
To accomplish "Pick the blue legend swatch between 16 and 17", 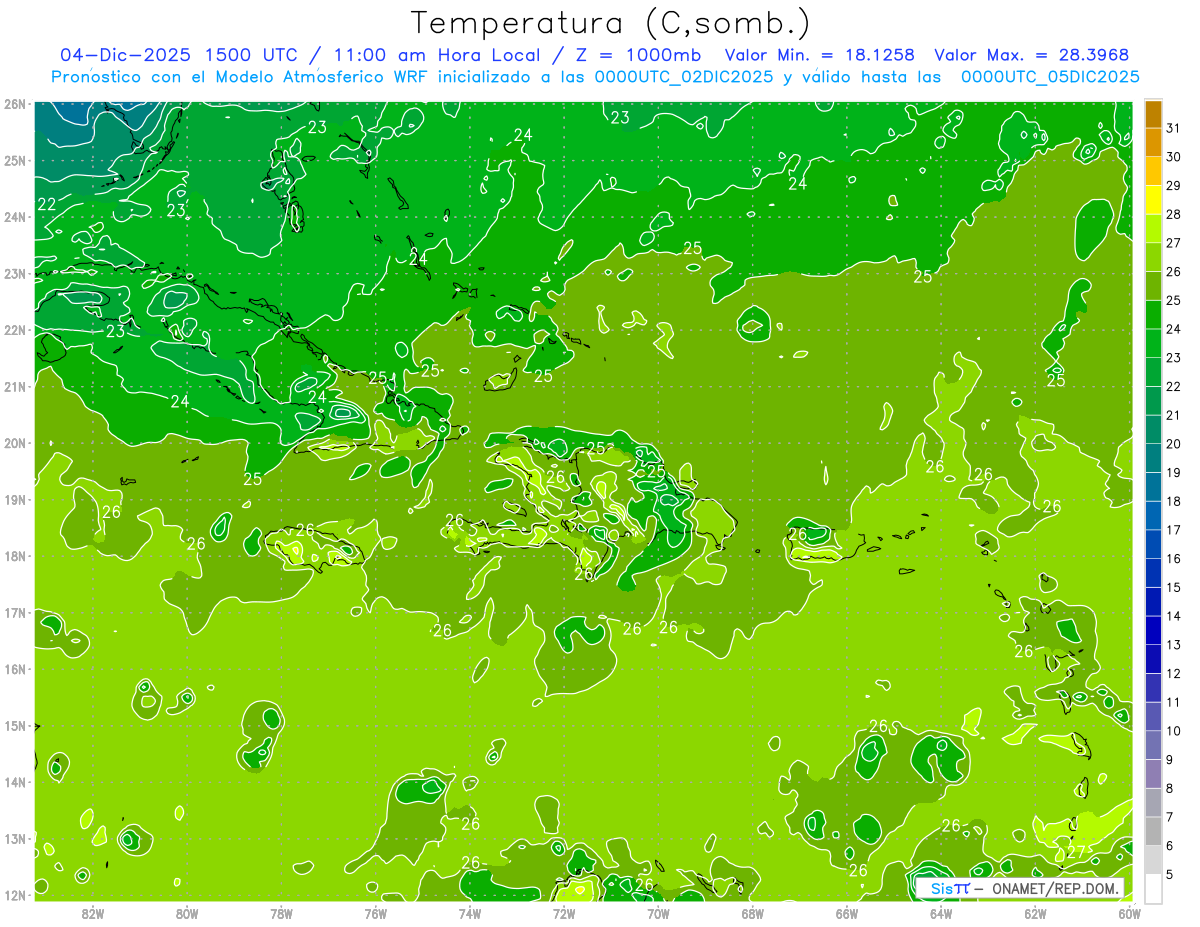I will (x=1153, y=544).
